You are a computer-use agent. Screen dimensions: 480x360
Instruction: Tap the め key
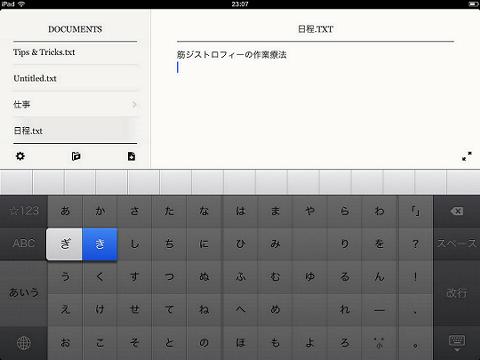(275, 309)
